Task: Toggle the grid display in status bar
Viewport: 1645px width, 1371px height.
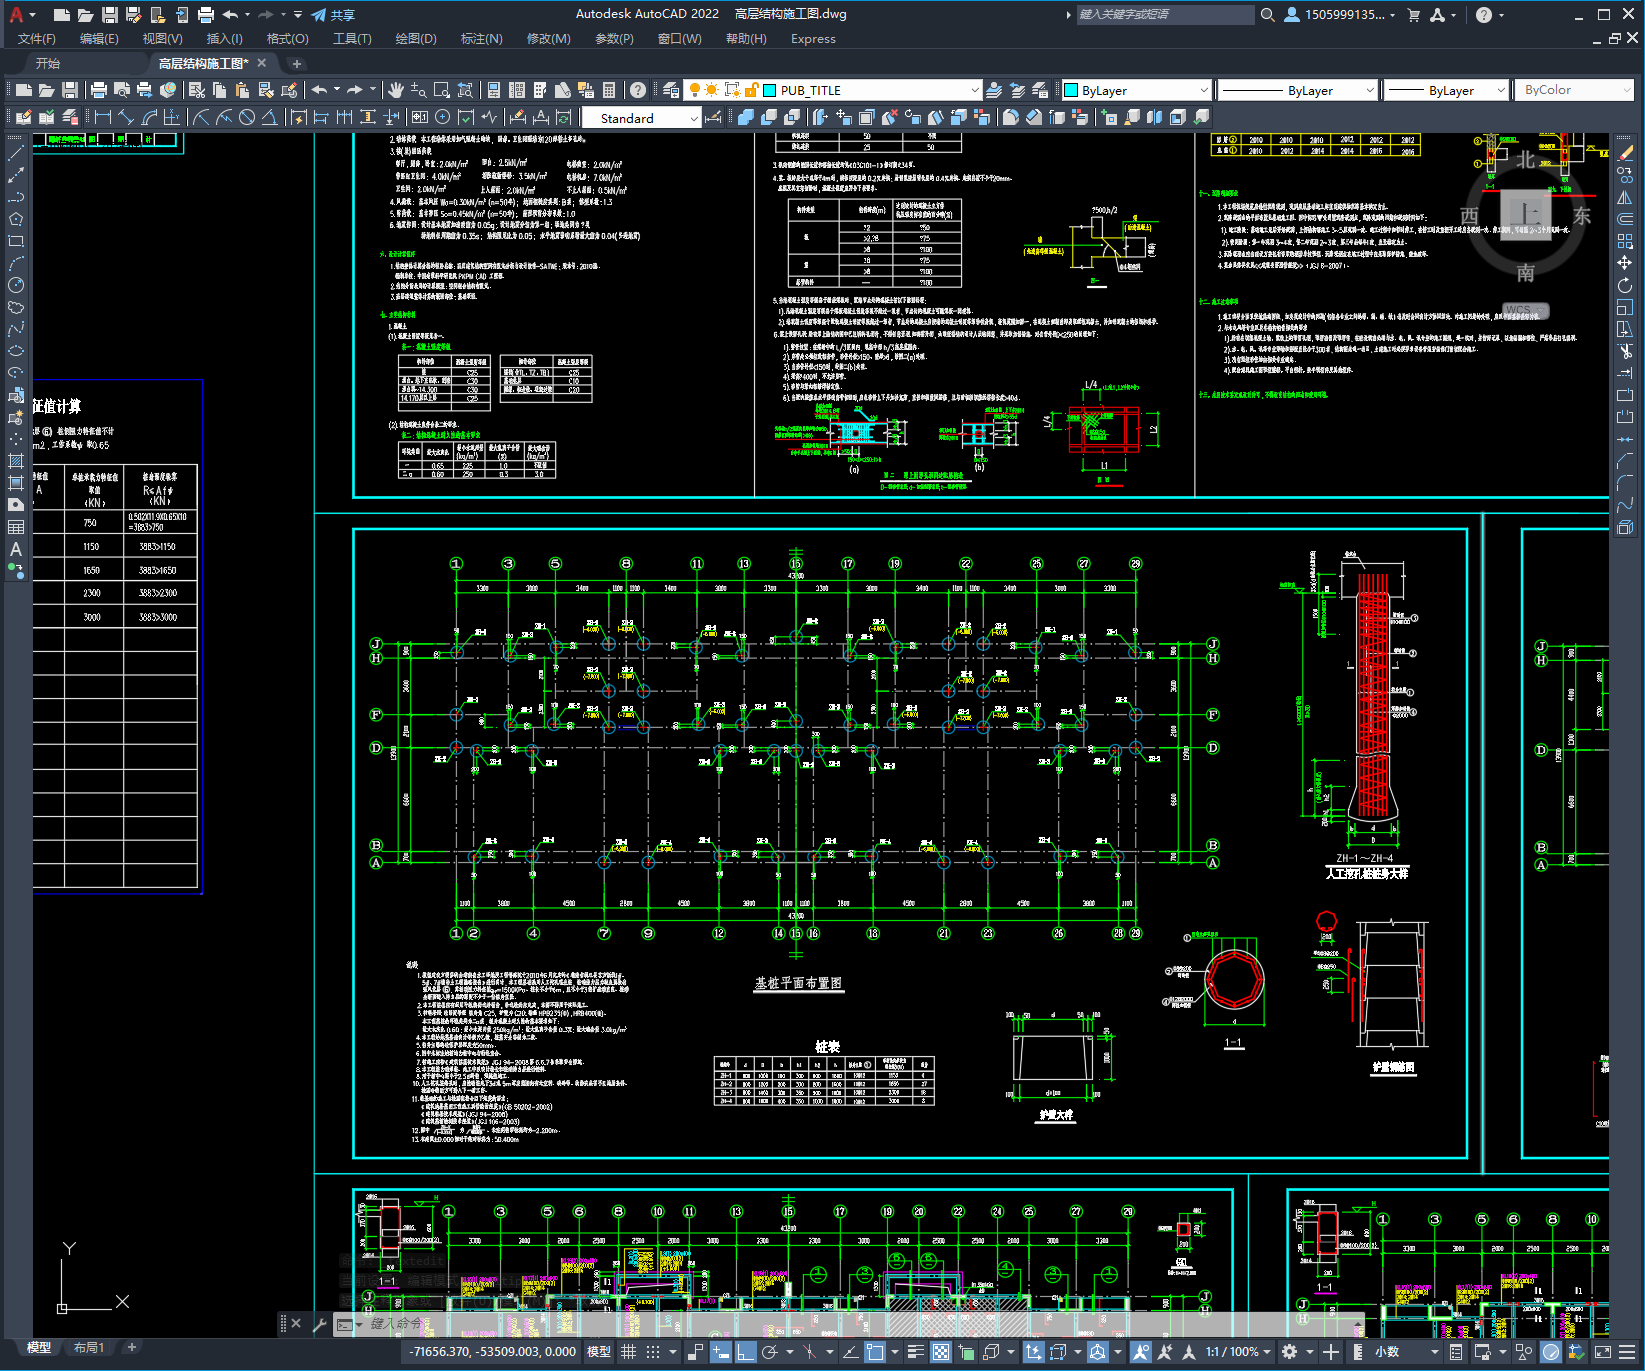Action: [x=629, y=1352]
